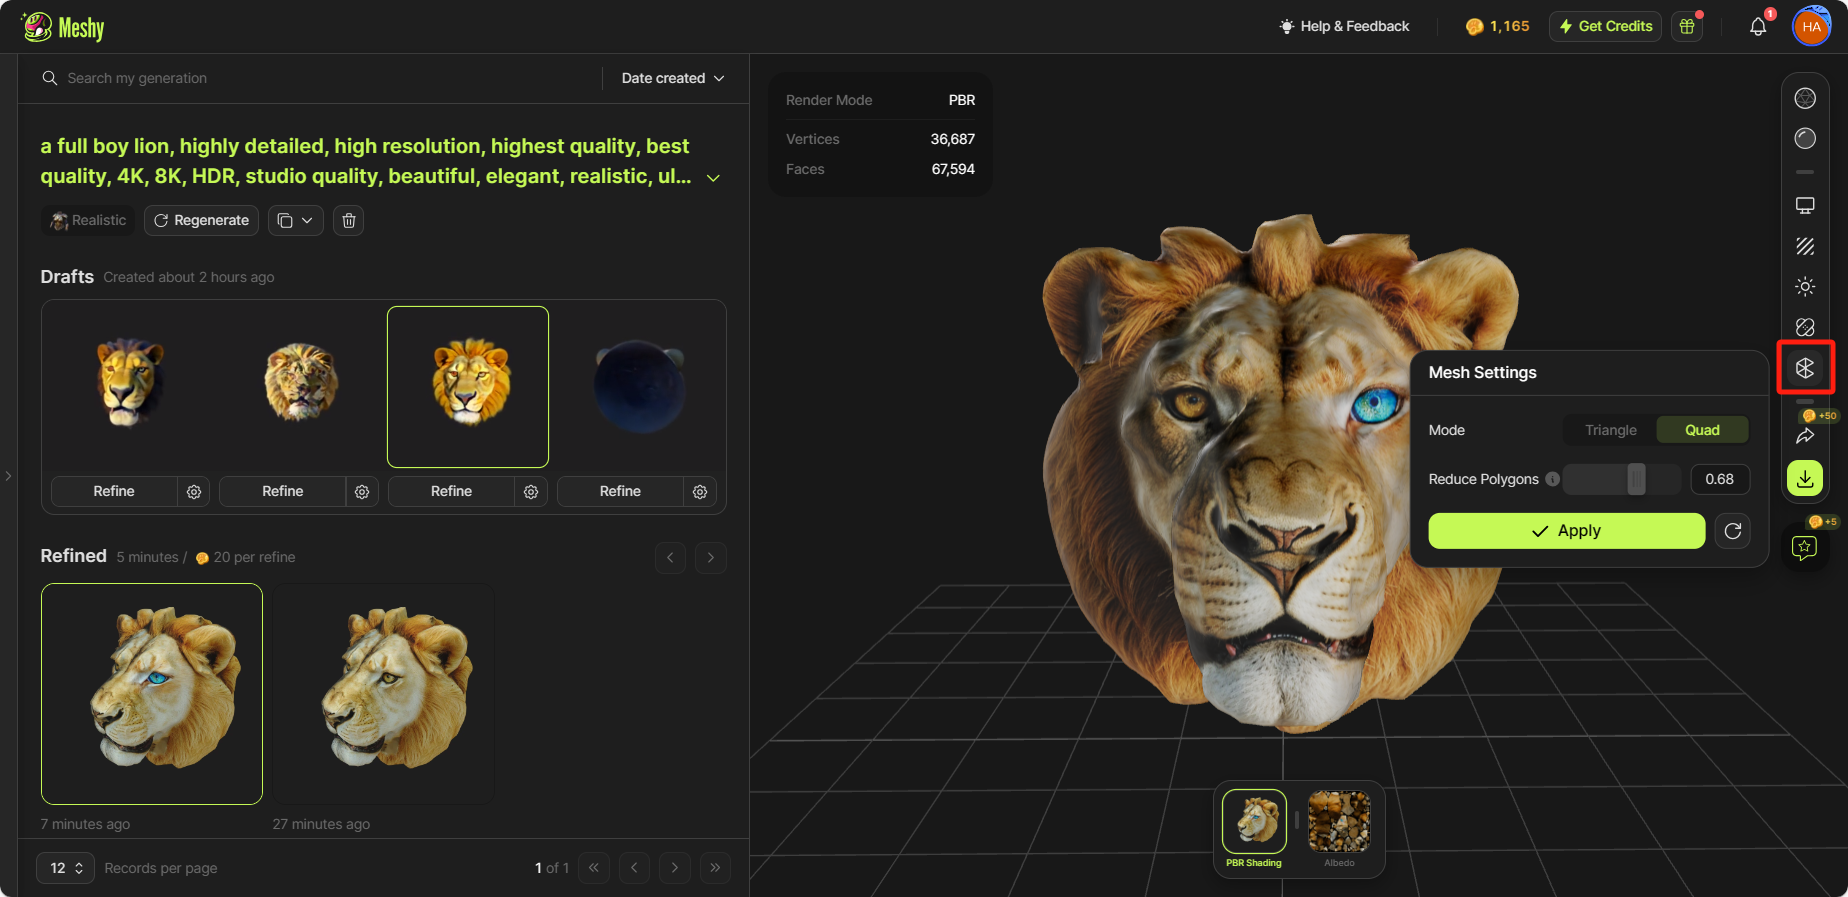Screen dimensions: 1848x897
Task: Click the download model icon
Action: point(1804,479)
